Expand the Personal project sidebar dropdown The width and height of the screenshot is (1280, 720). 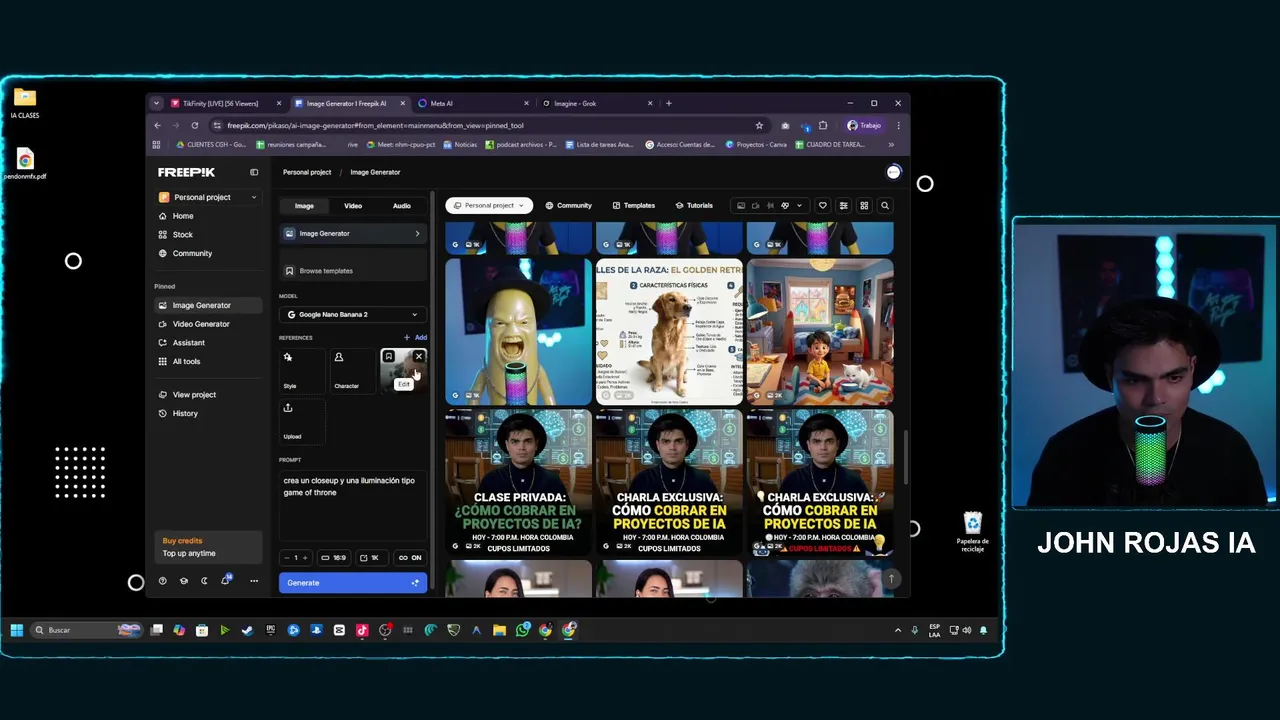click(x=208, y=197)
